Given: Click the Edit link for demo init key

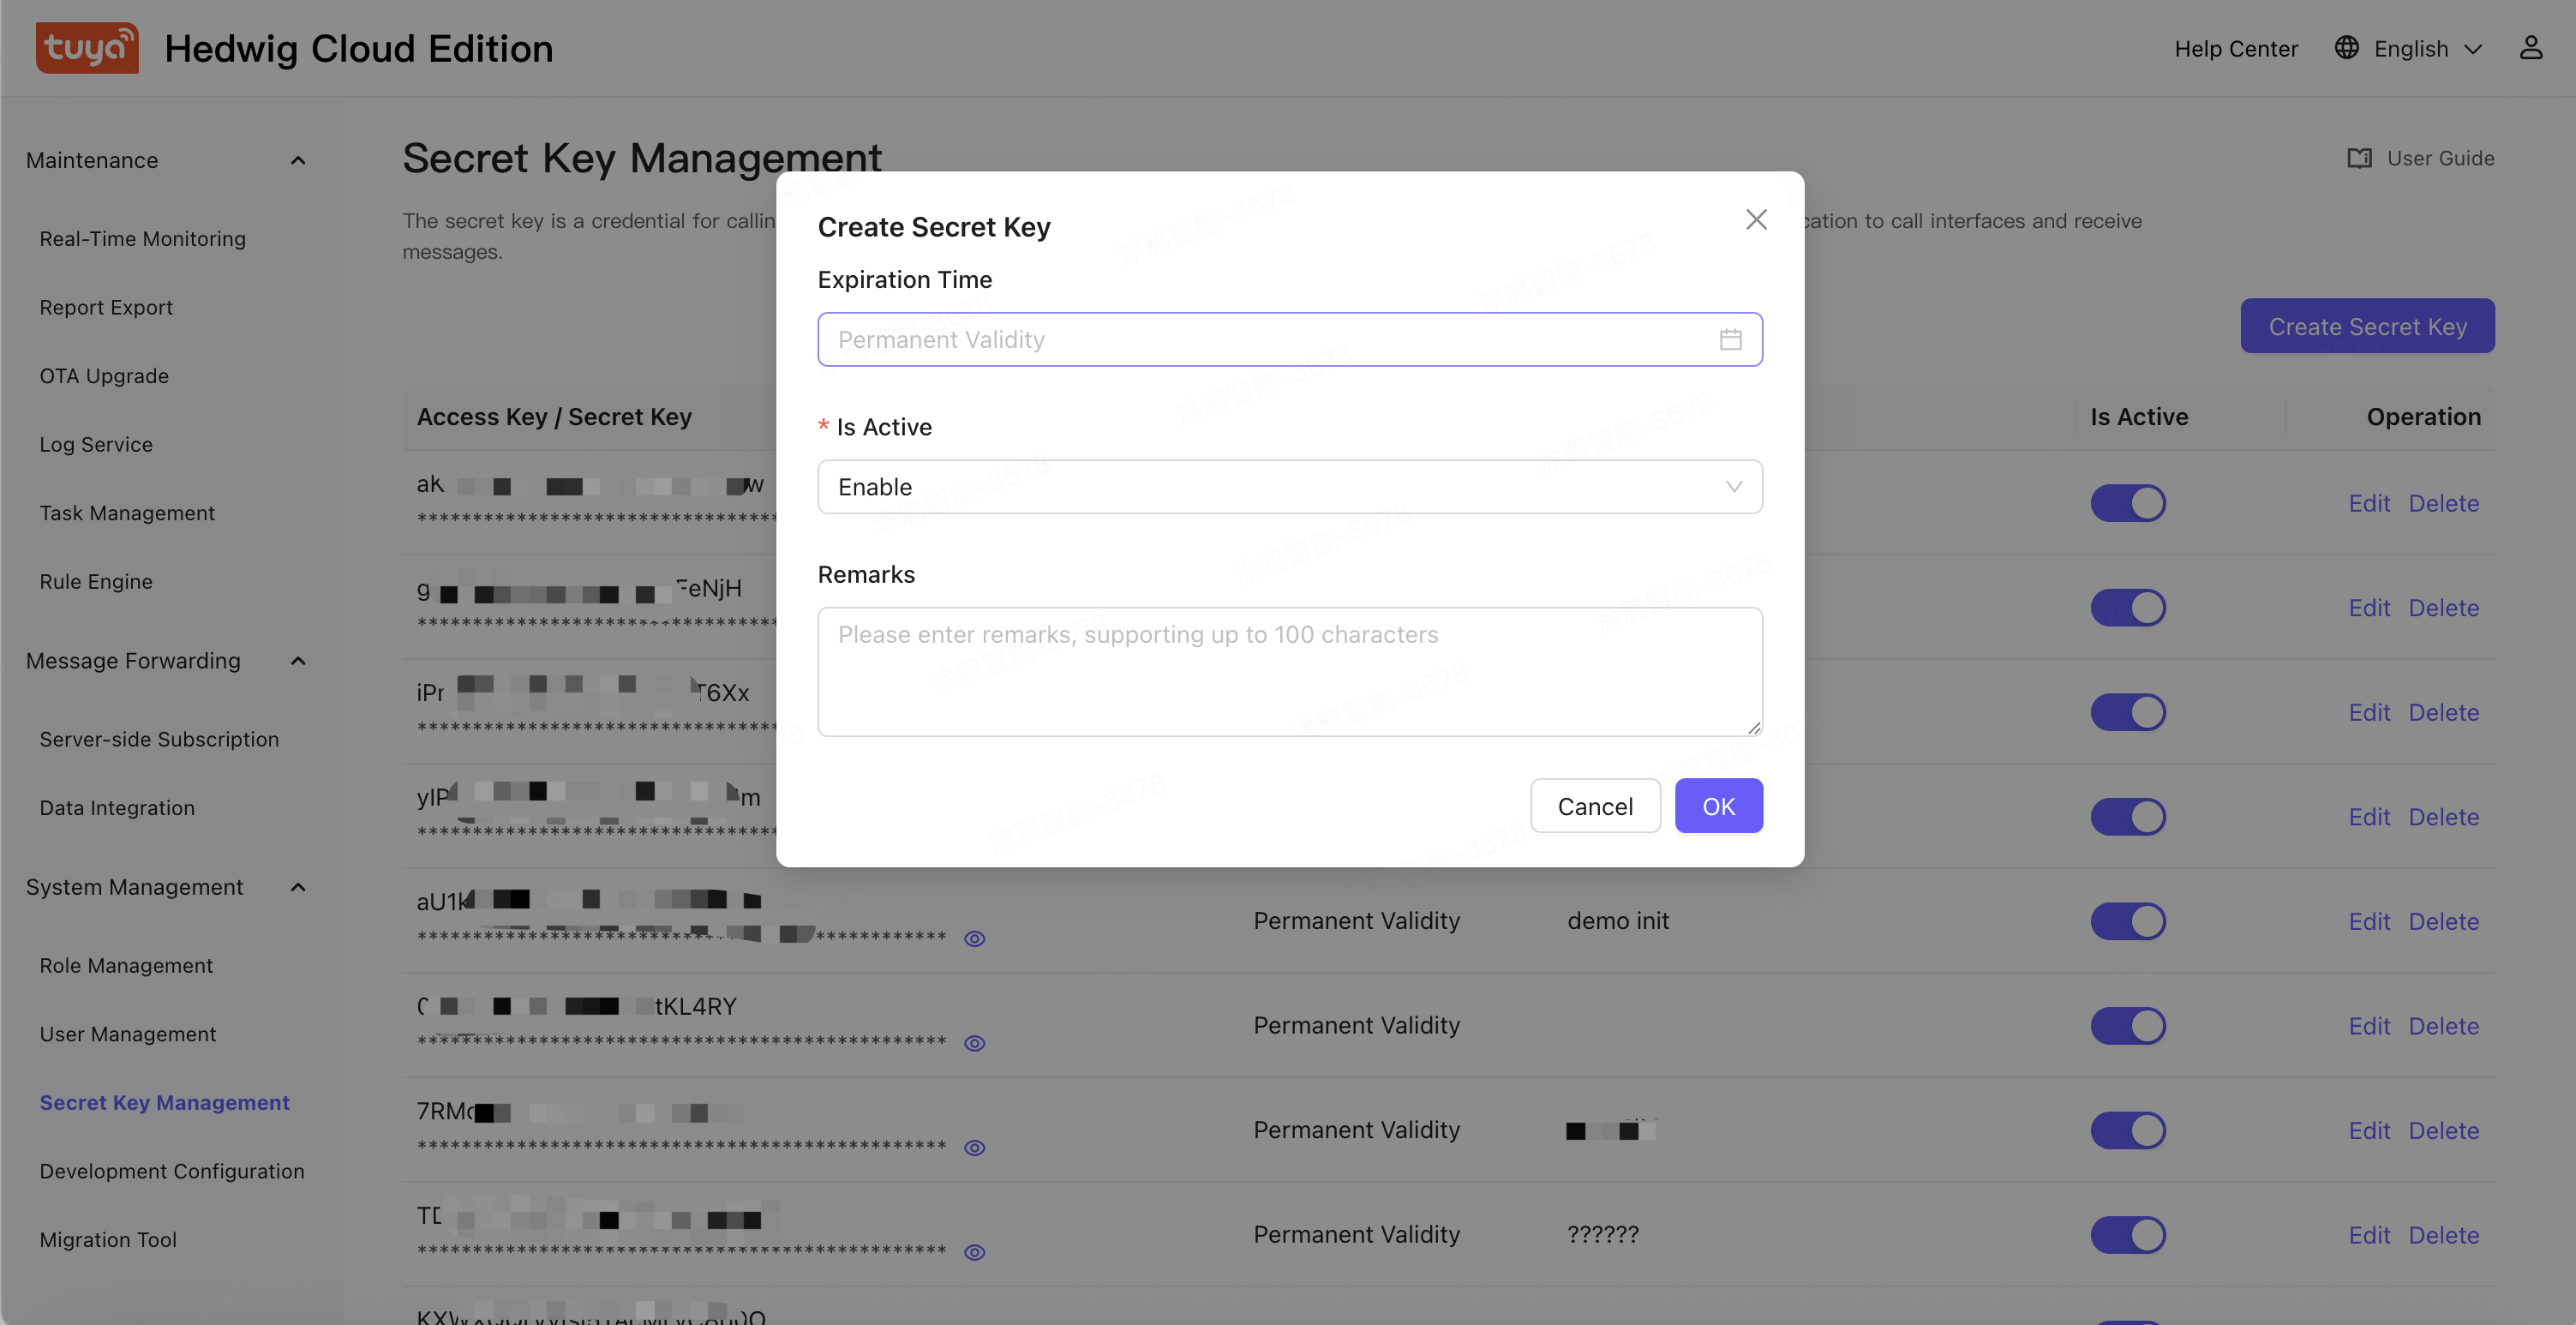Looking at the screenshot, I should pos(2370,921).
